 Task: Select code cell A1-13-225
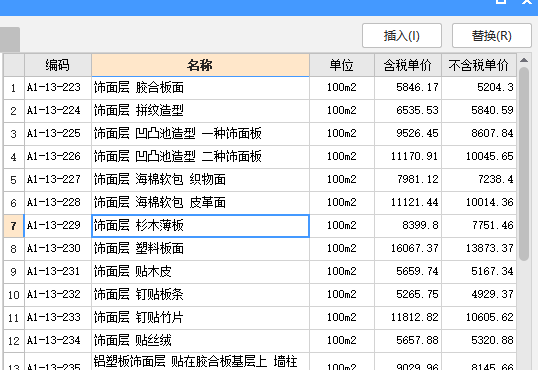(58, 134)
